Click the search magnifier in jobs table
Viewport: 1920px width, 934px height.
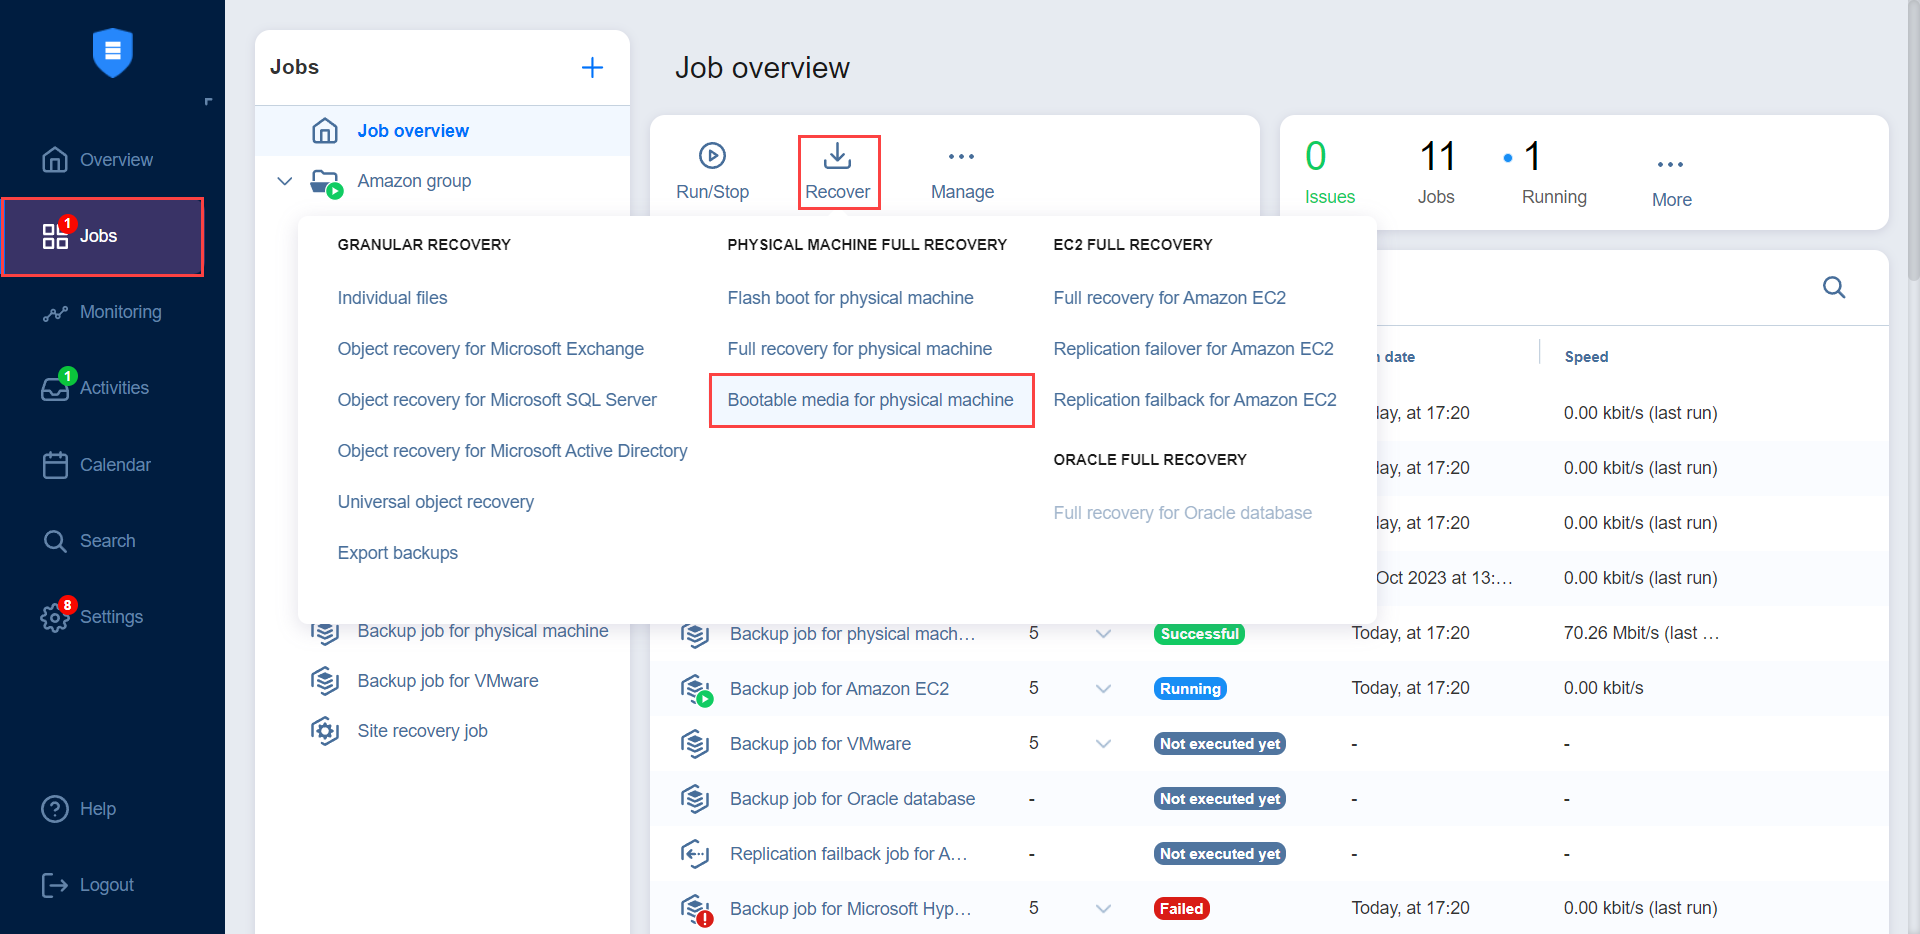coord(1834,288)
